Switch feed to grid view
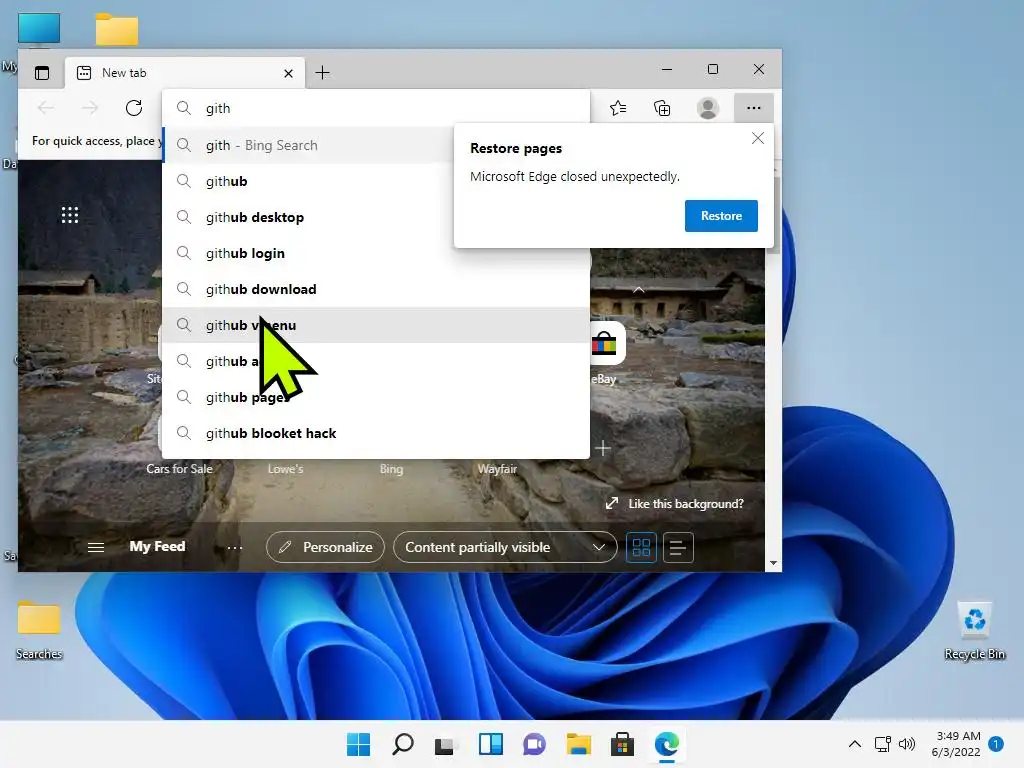The height and width of the screenshot is (768, 1024). point(641,547)
